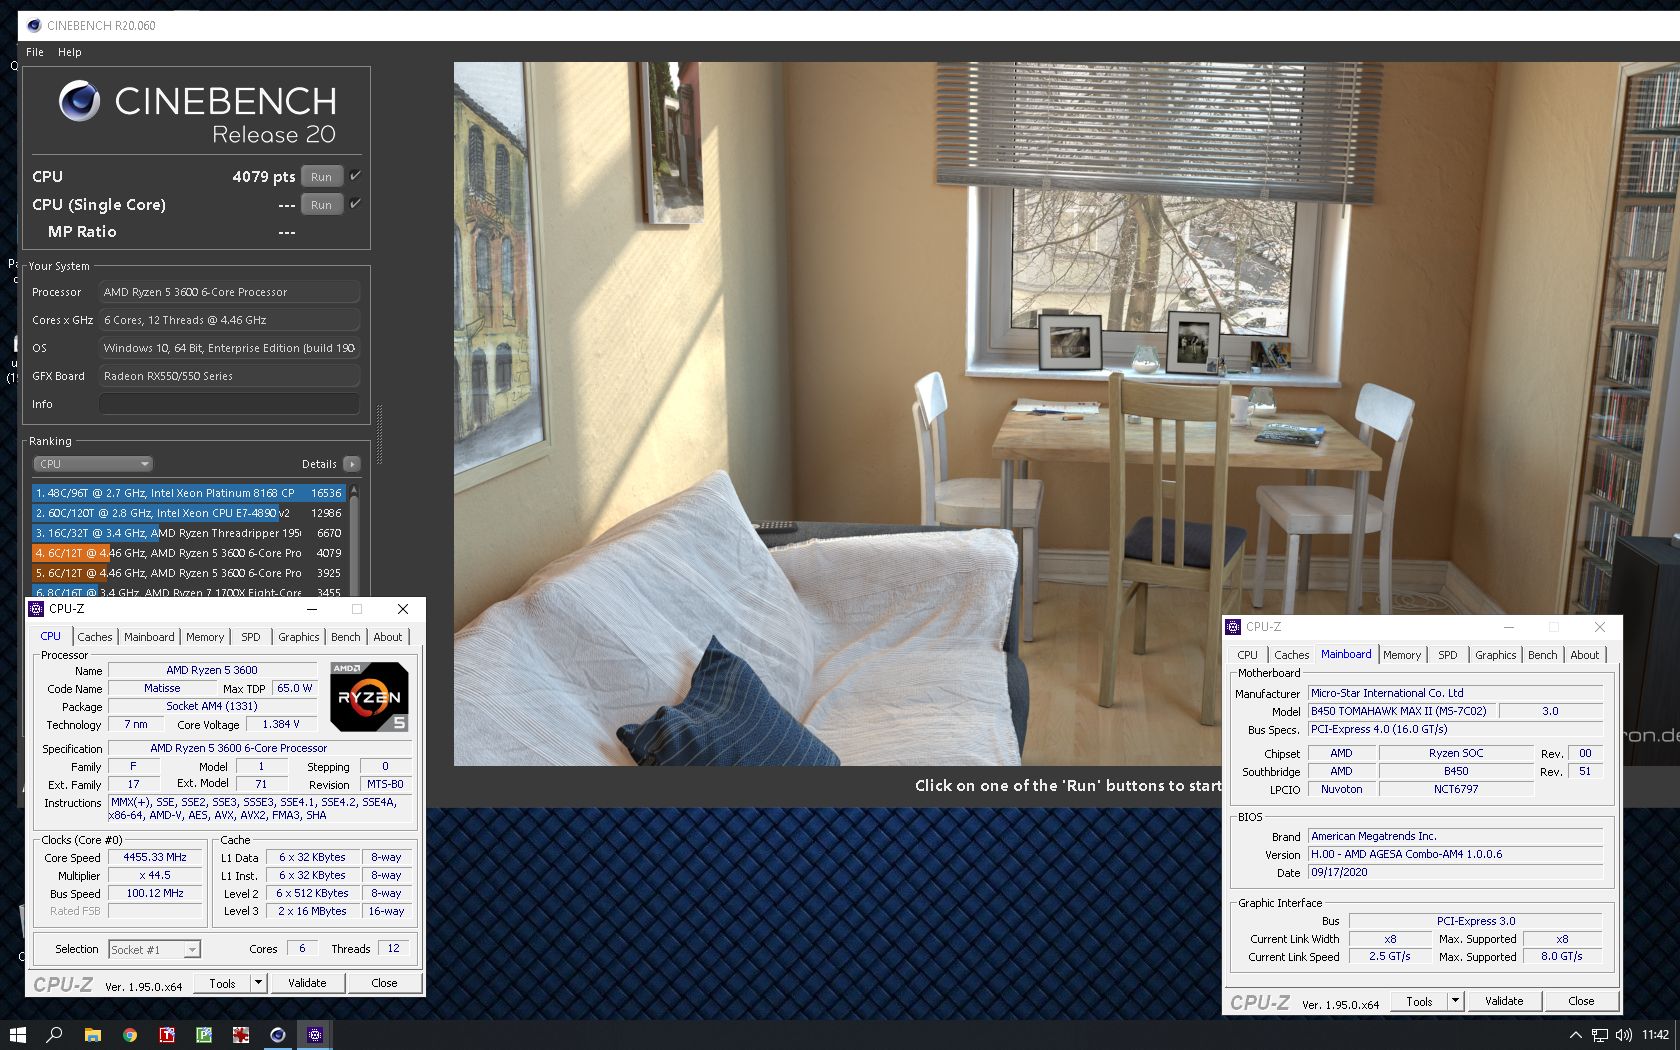The height and width of the screenshot is (1050, 1680).
Task: Click the taskbar clock showing 11:42
Action: point(1655,1035)
